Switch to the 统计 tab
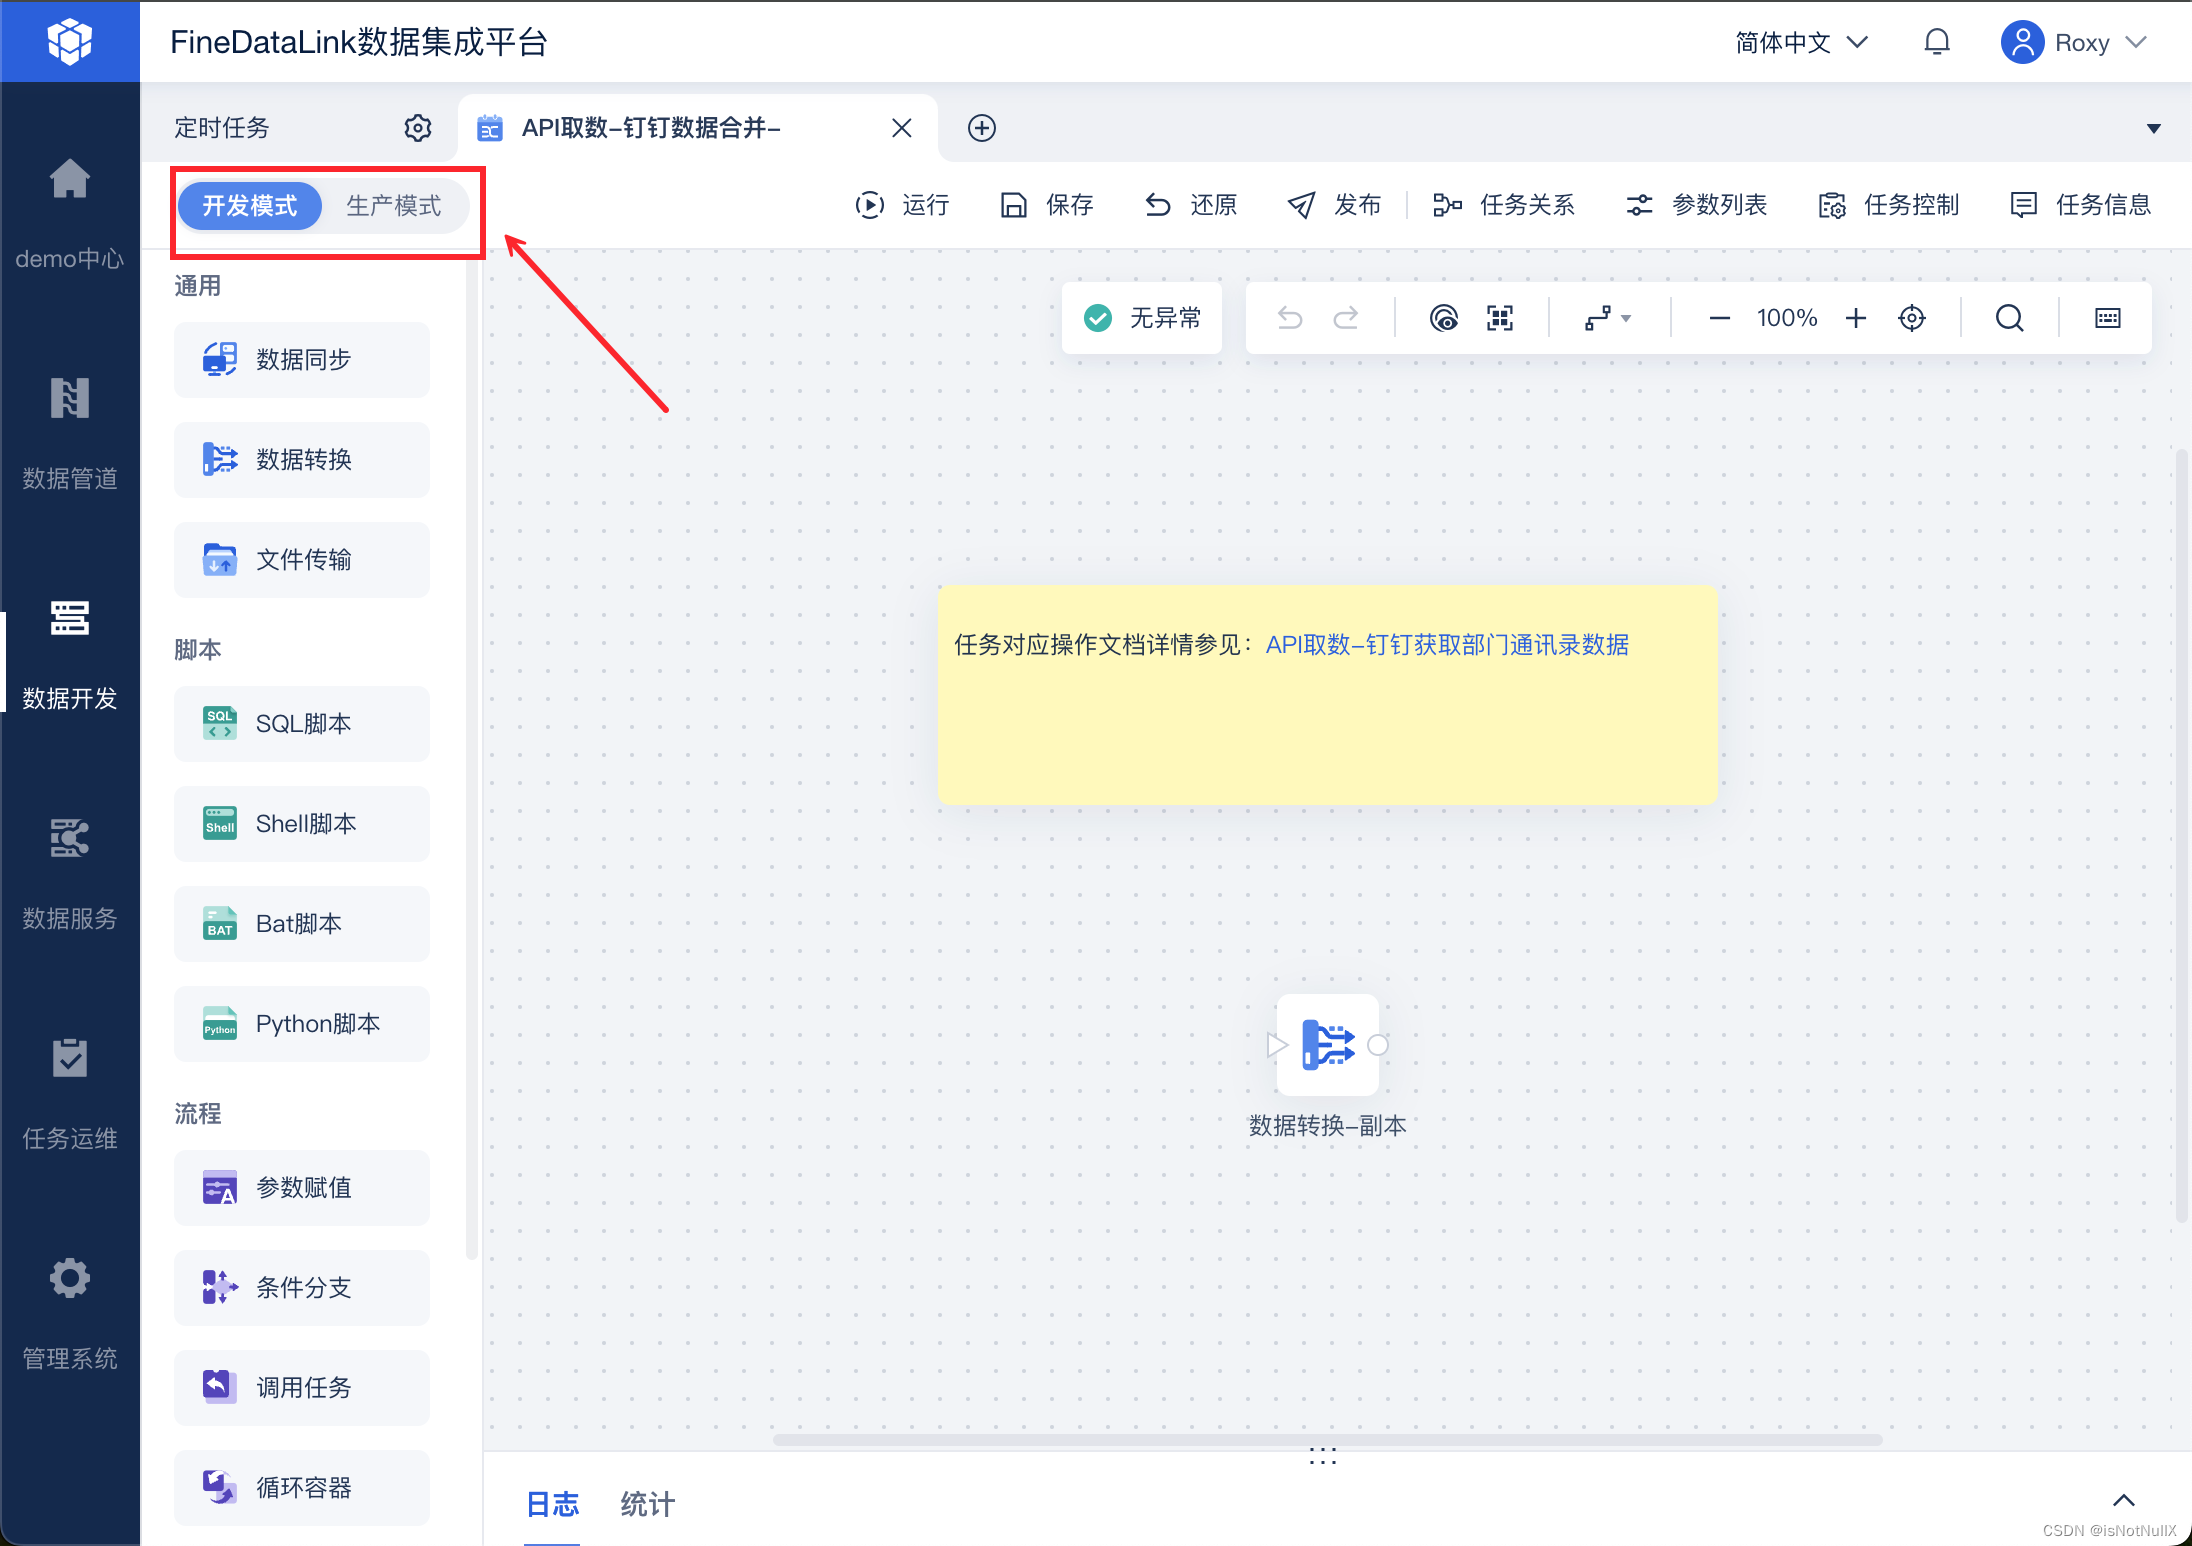 tap(647, 1503)
